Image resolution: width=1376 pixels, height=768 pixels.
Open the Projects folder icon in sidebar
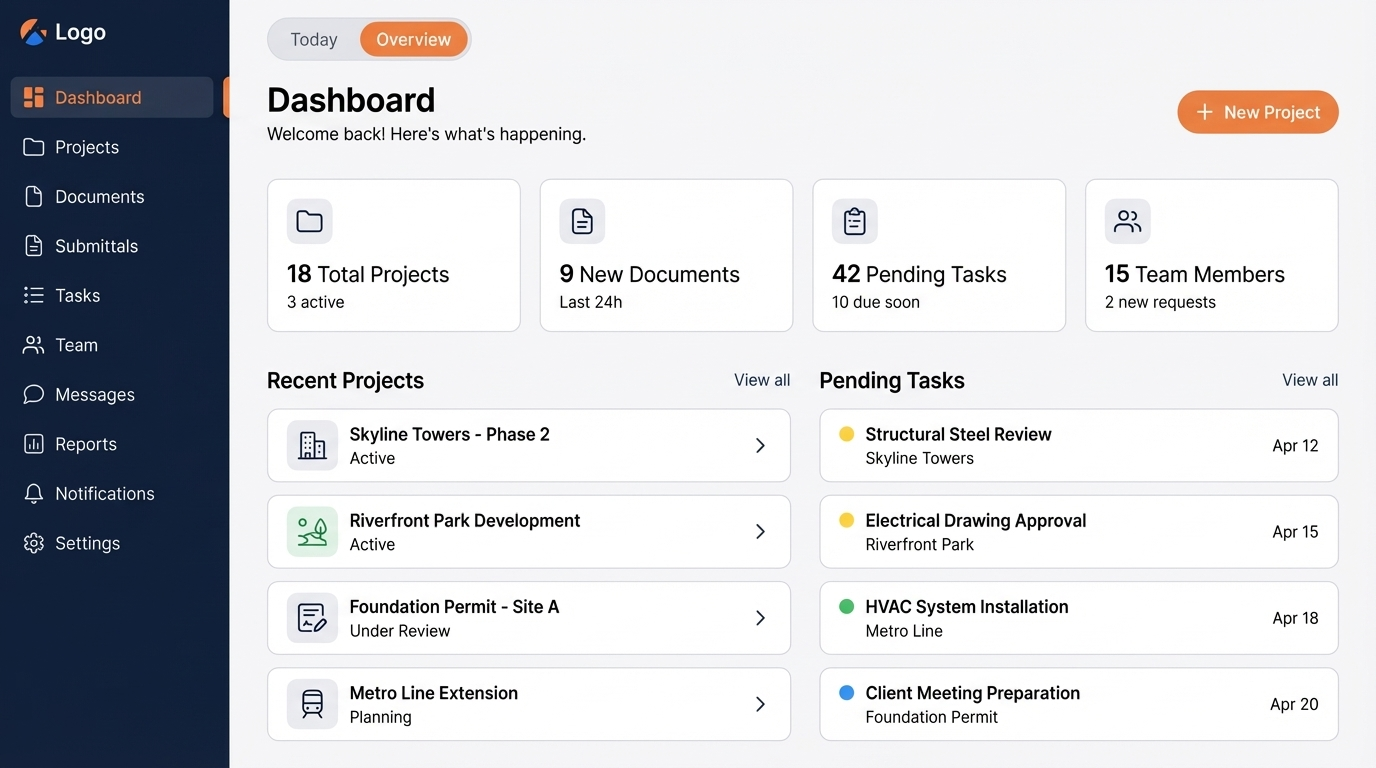click(33, 146)
